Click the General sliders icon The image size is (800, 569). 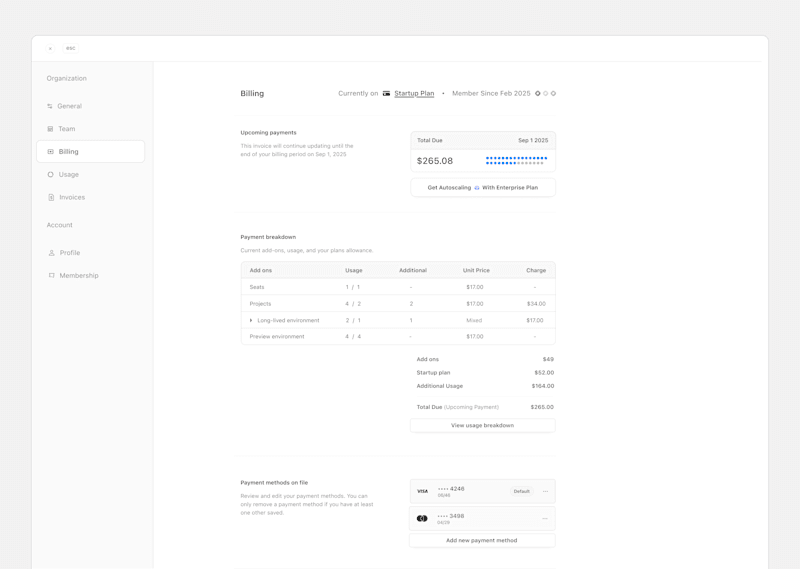pos(50,106)
